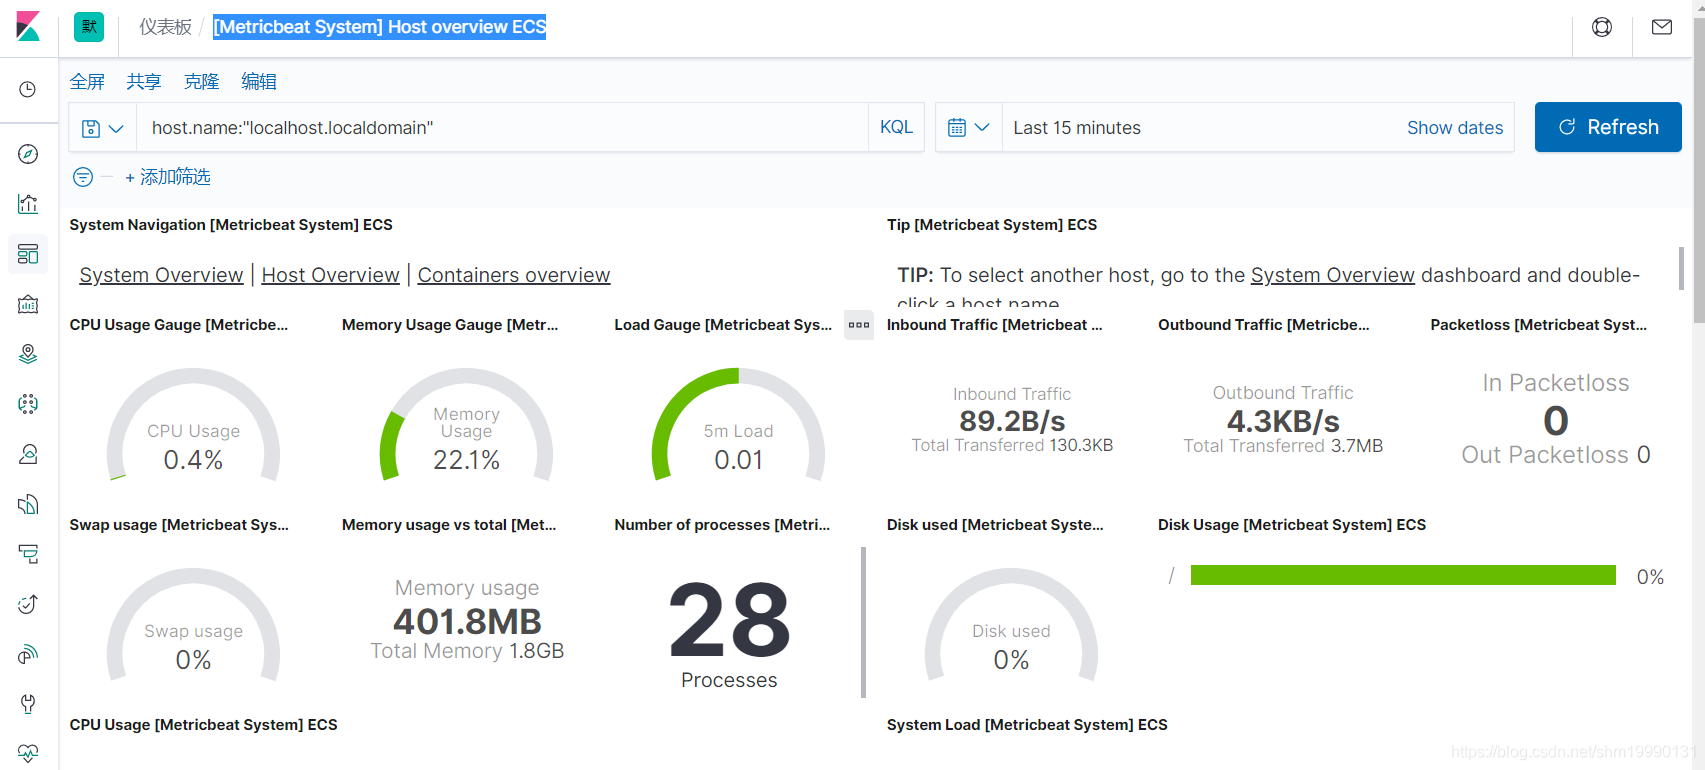Click CPU Usage value 0.4%
Image resolution: width=1705 pixels, height=770 pixels.
pyautogui.click(x=193, y=460)
